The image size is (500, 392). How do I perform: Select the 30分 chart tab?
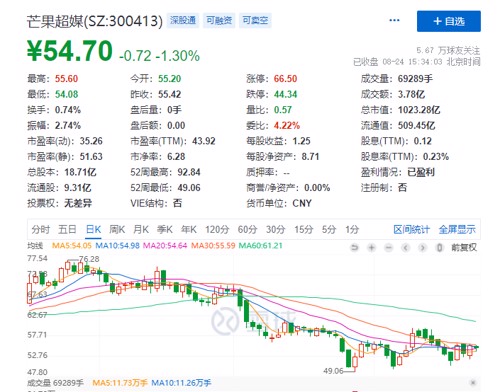(275, 229)
